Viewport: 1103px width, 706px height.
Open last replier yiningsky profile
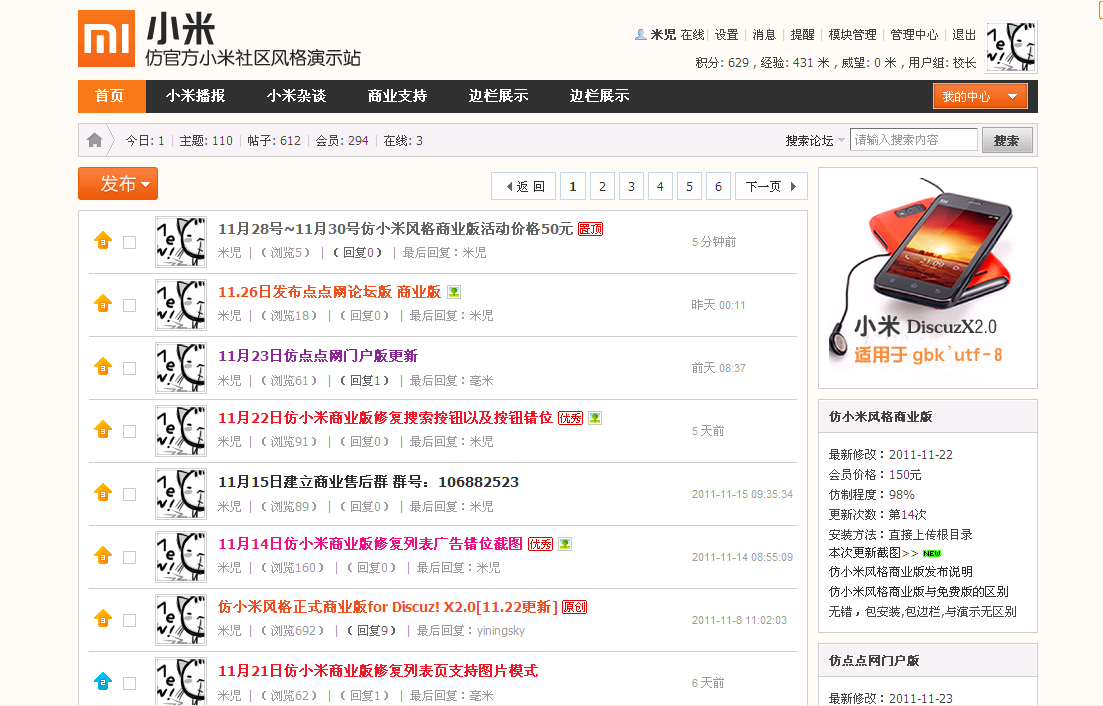[x=501, y=631]
